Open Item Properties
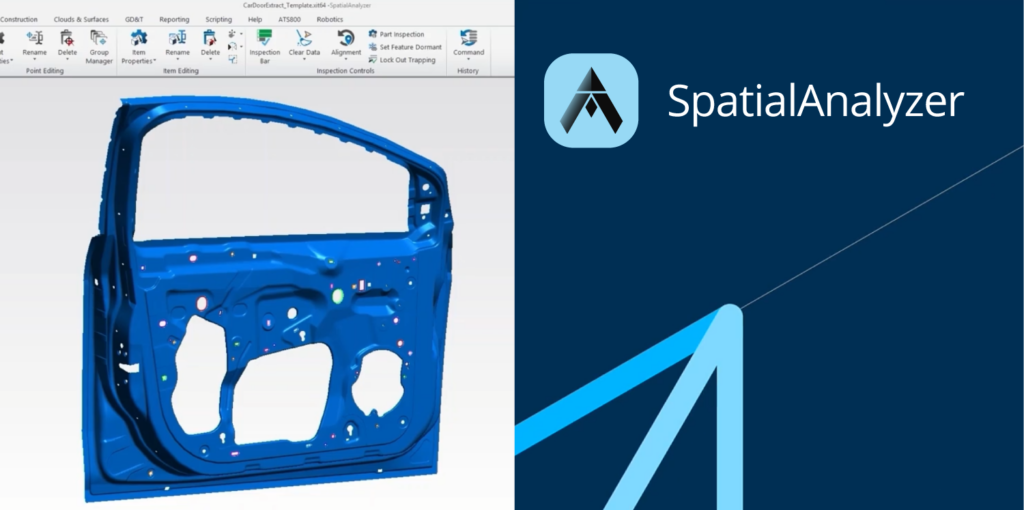The width and height of the screenshot is (1024, 510). click(138, 47)
